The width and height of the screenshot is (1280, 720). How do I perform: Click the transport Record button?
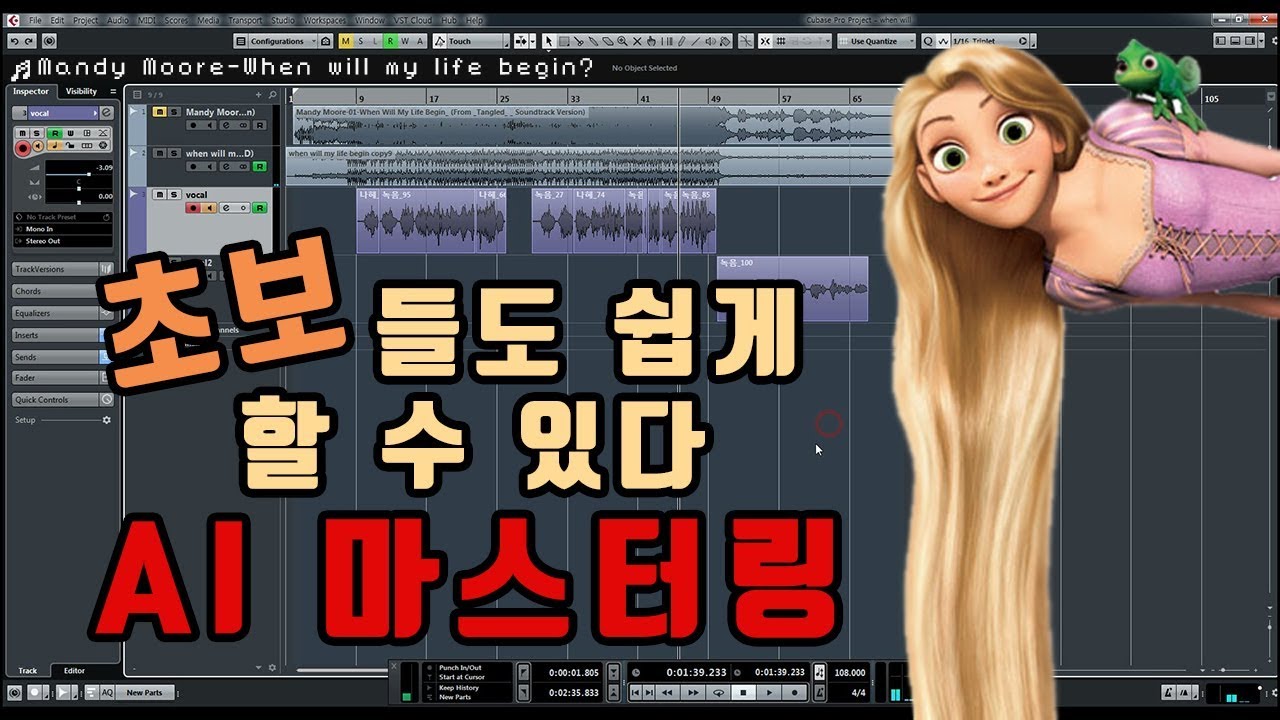[795, 692]
